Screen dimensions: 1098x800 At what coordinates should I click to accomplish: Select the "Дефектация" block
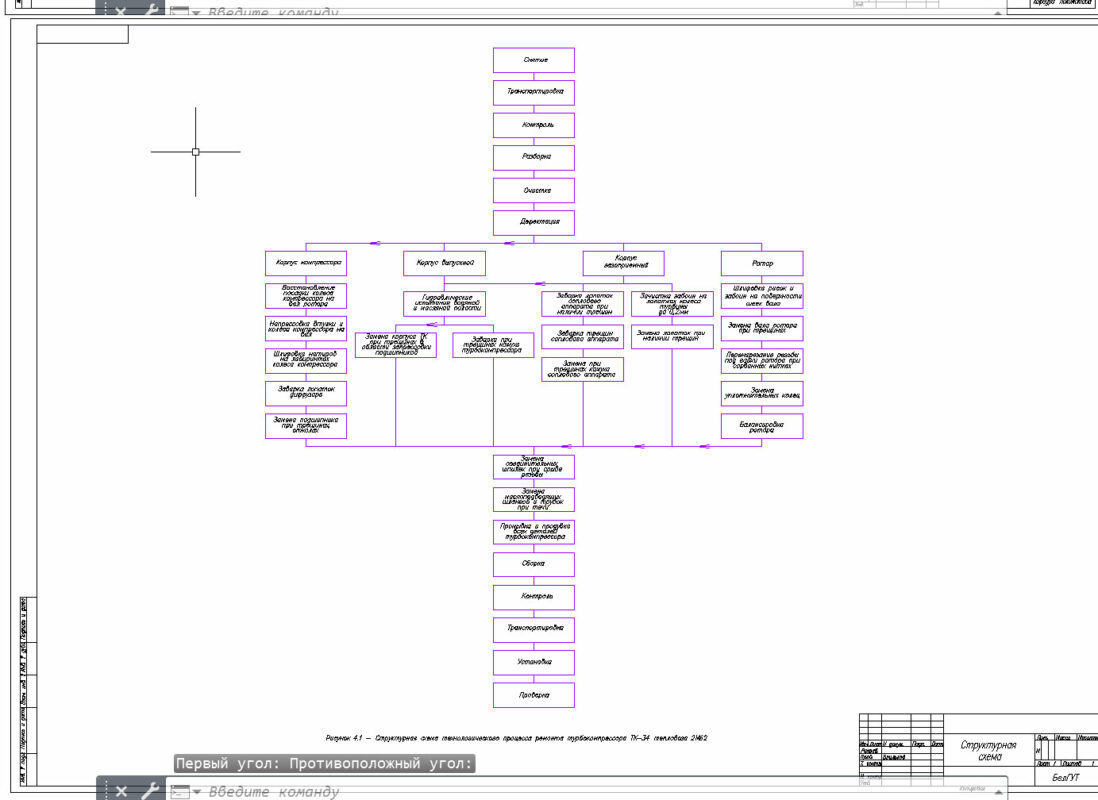[x=534, y=222]
